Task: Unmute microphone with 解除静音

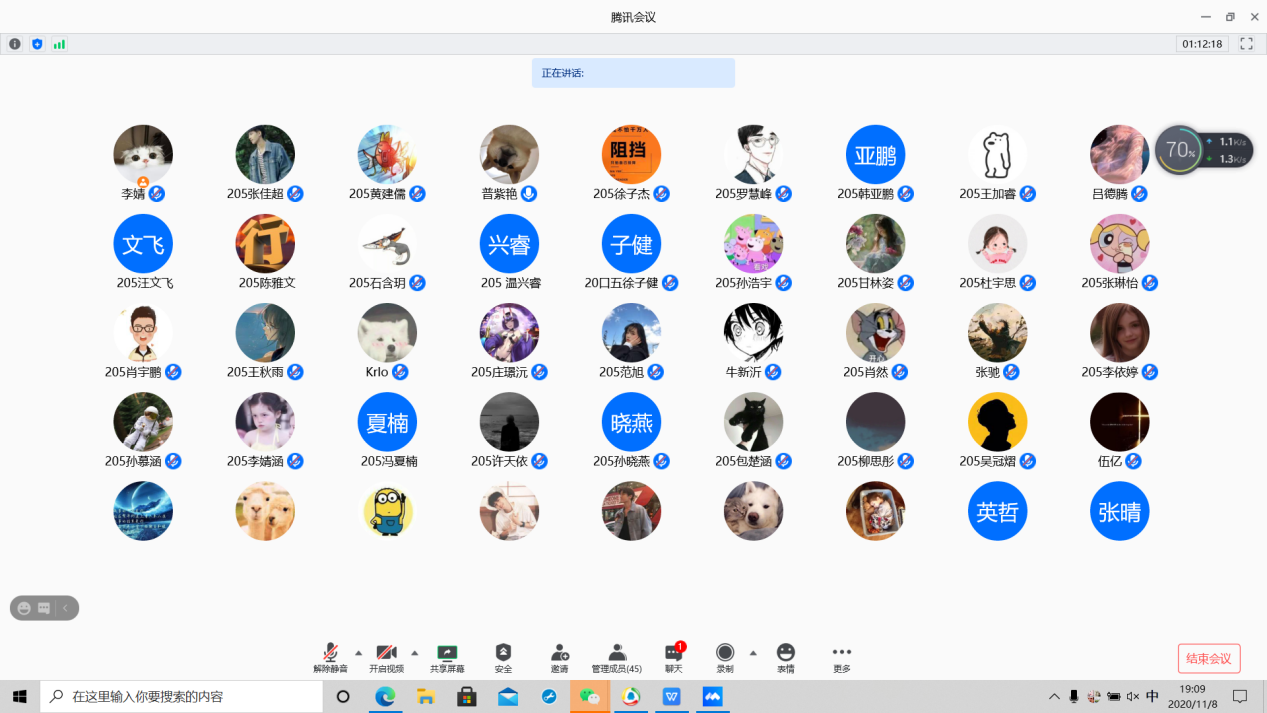Action: 330,657
